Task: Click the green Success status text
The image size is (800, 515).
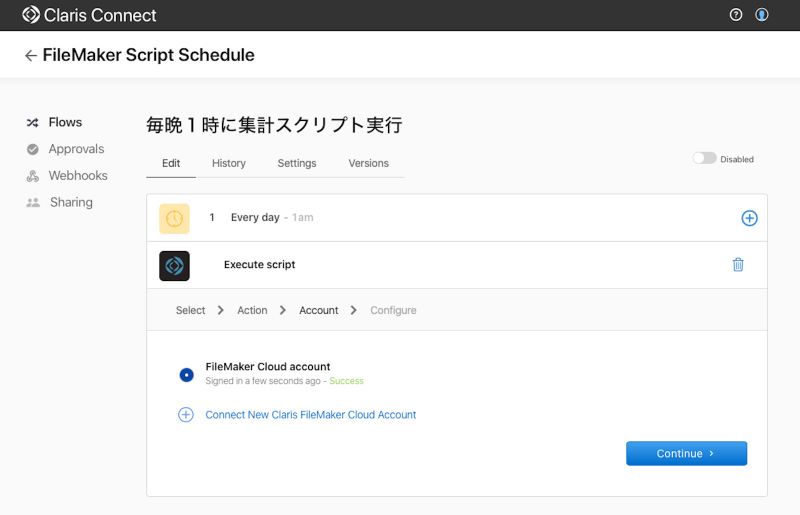Action: click(x=346, y=381)
